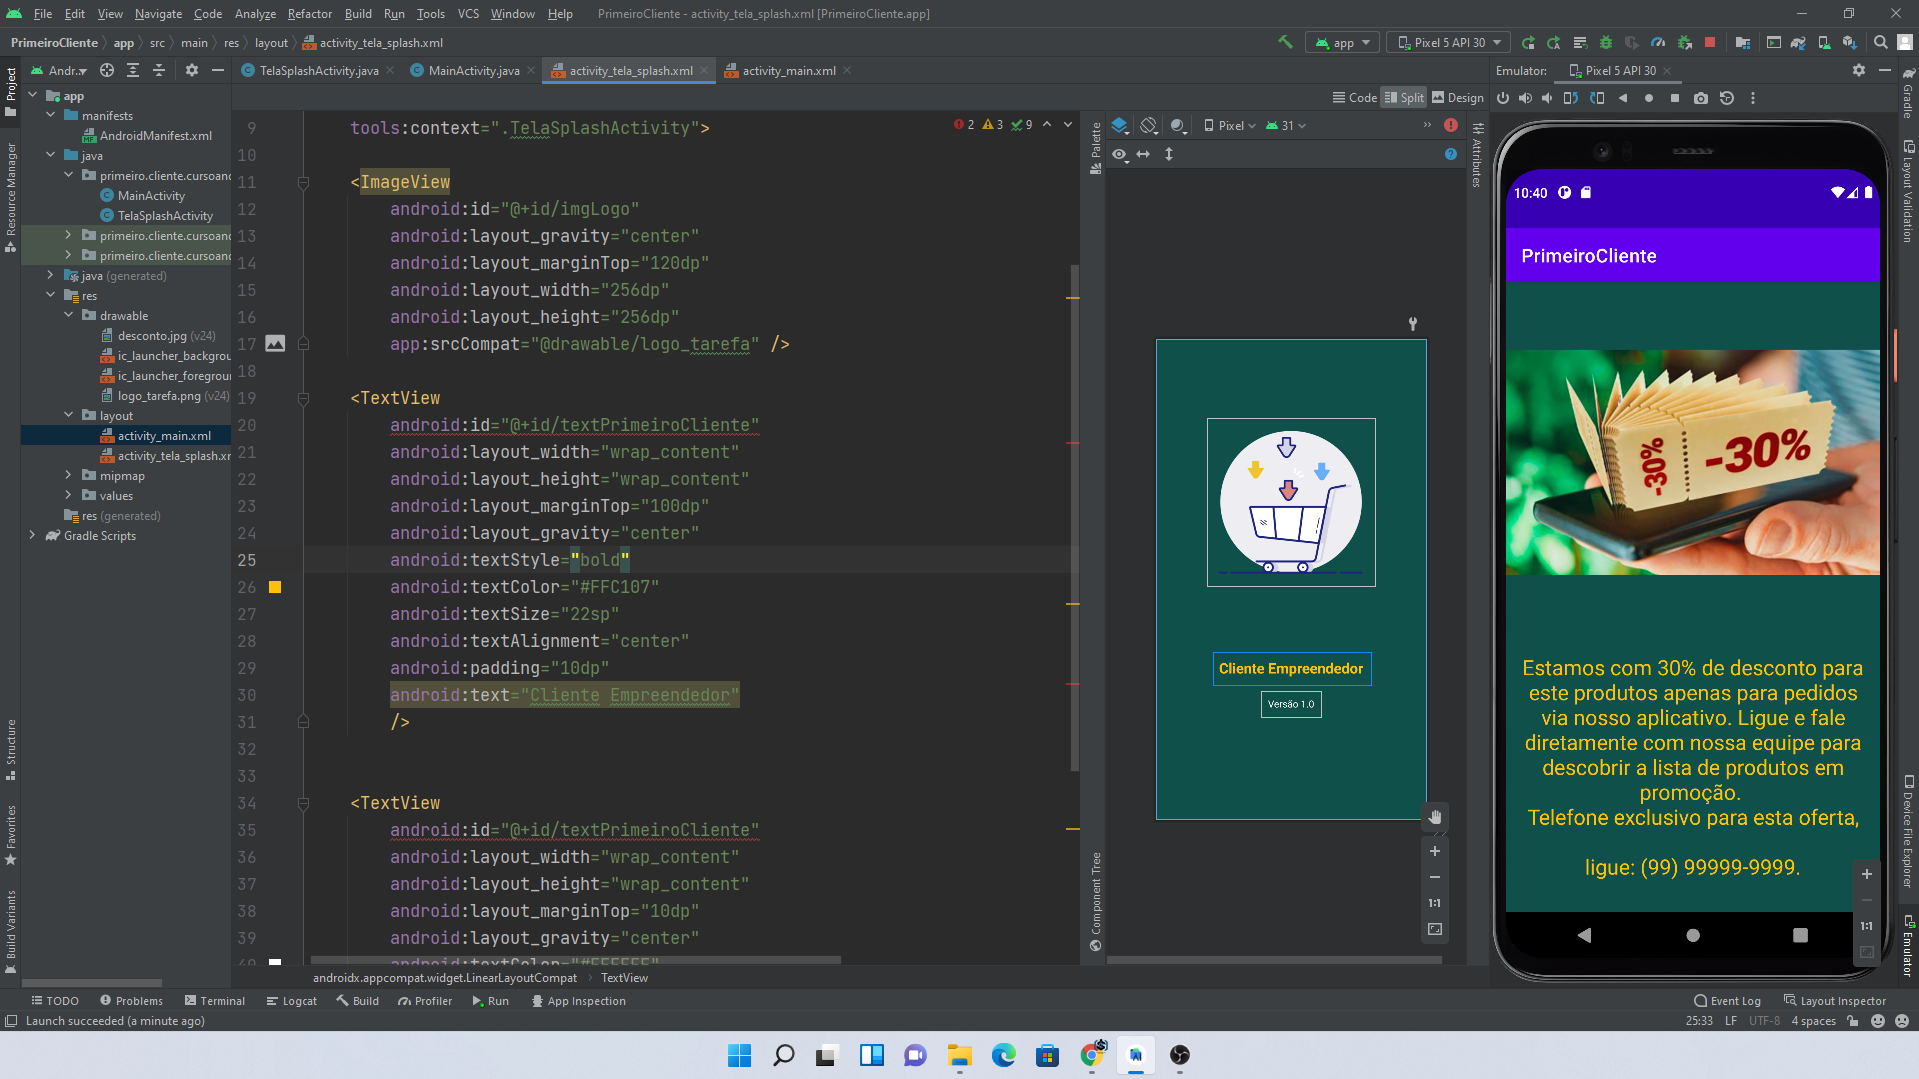Toggle design view options eye icon

1120,154
